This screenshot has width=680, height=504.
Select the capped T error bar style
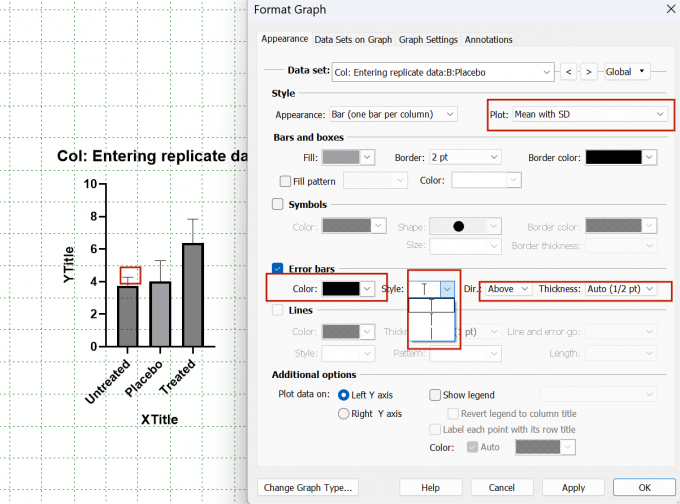(432, 305)
